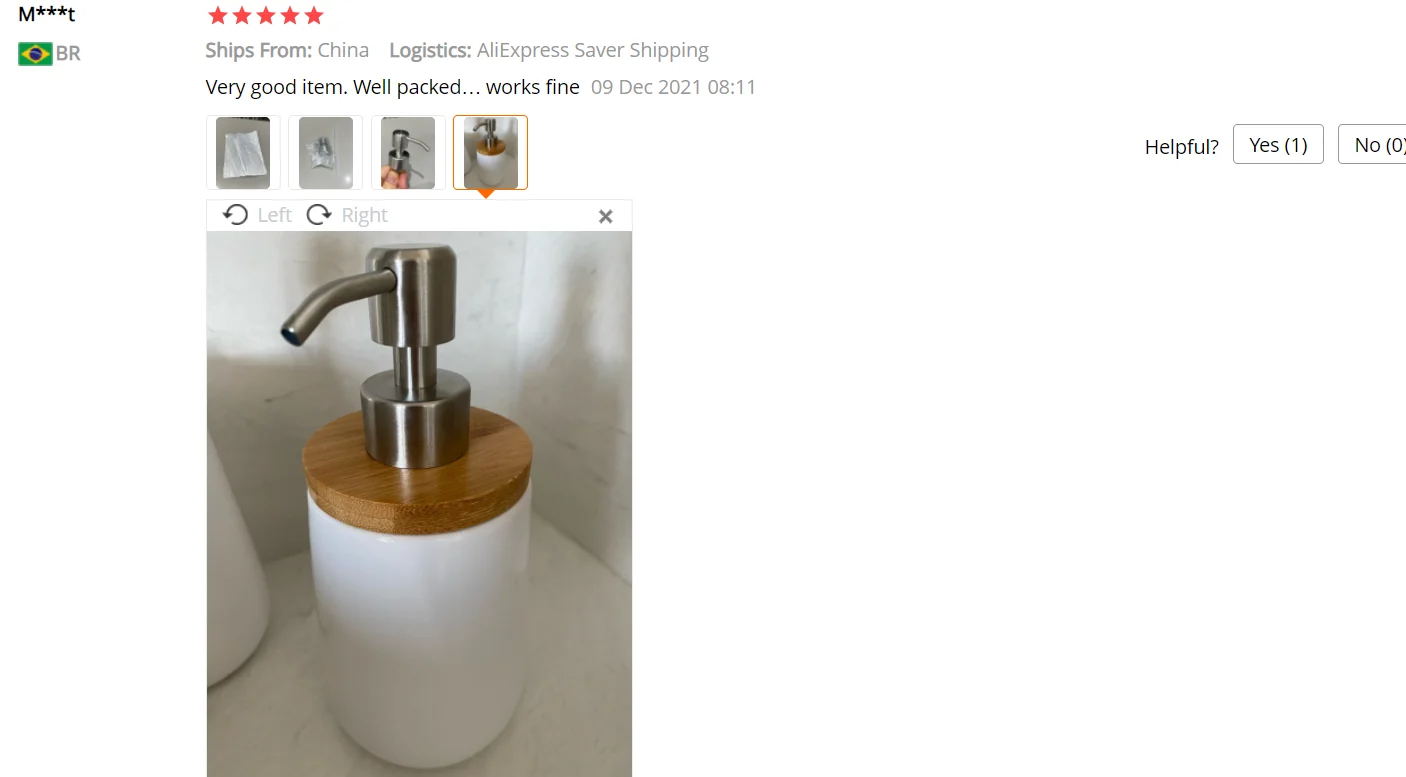The width and height of the screenshot is (1406, 777).
Task: Open the white packaging thumbnail
Action: point(243,152)
